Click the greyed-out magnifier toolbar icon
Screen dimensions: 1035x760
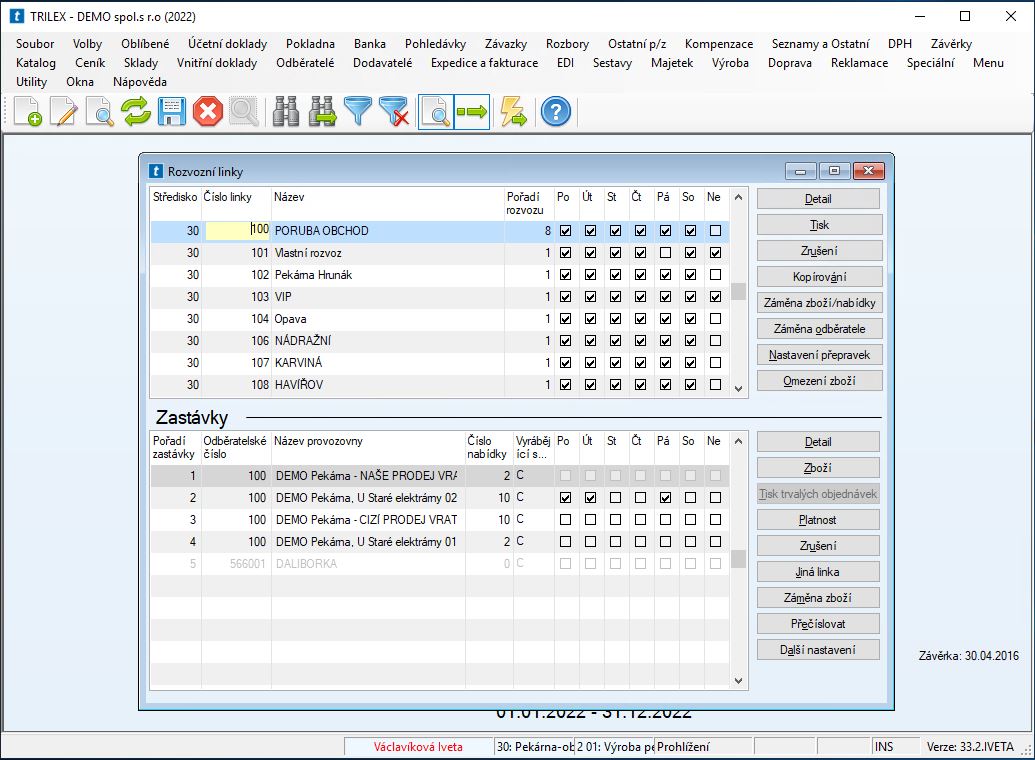click(x=244, y=112)
